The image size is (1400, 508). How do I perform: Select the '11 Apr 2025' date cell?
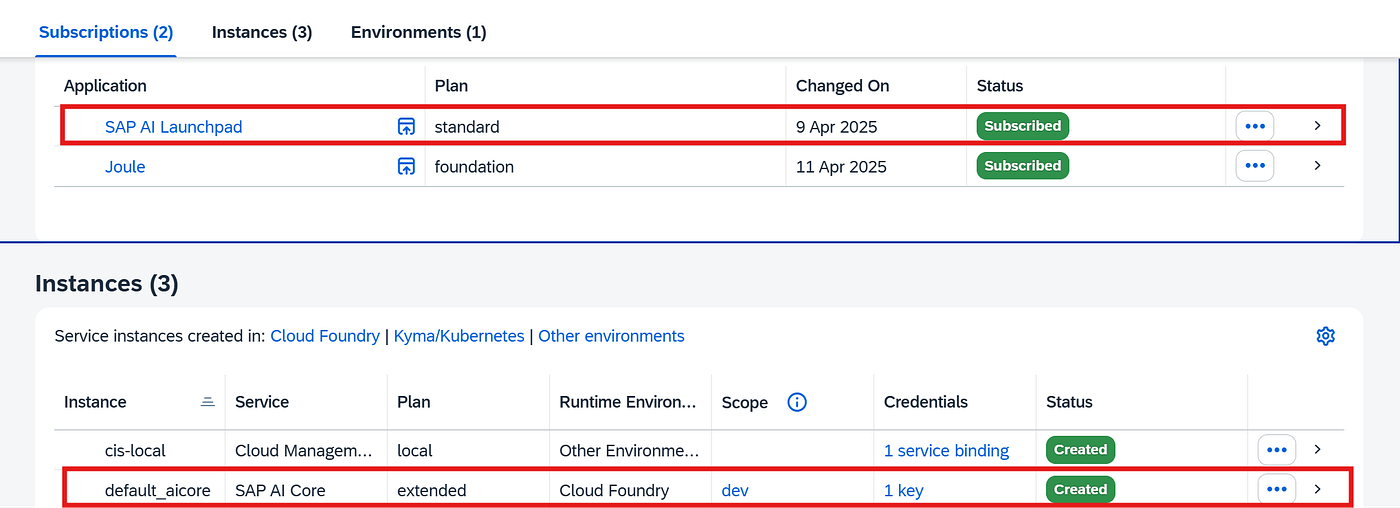[841, 167]
